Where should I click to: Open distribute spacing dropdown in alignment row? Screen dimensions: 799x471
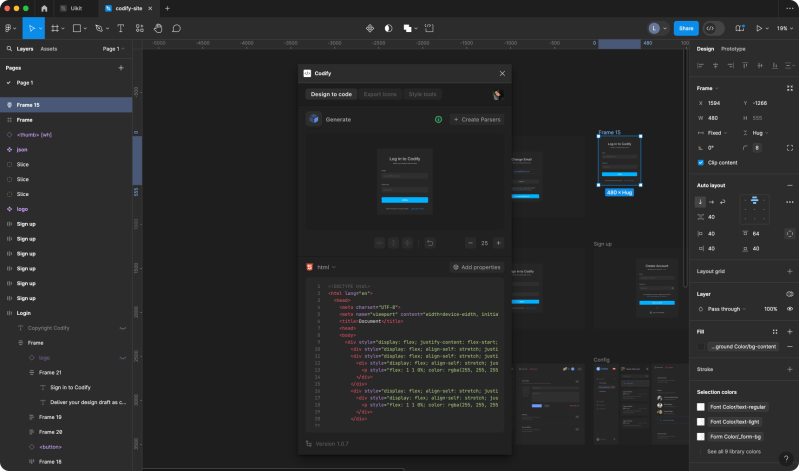pyautogui.click(x=790, y=66)
